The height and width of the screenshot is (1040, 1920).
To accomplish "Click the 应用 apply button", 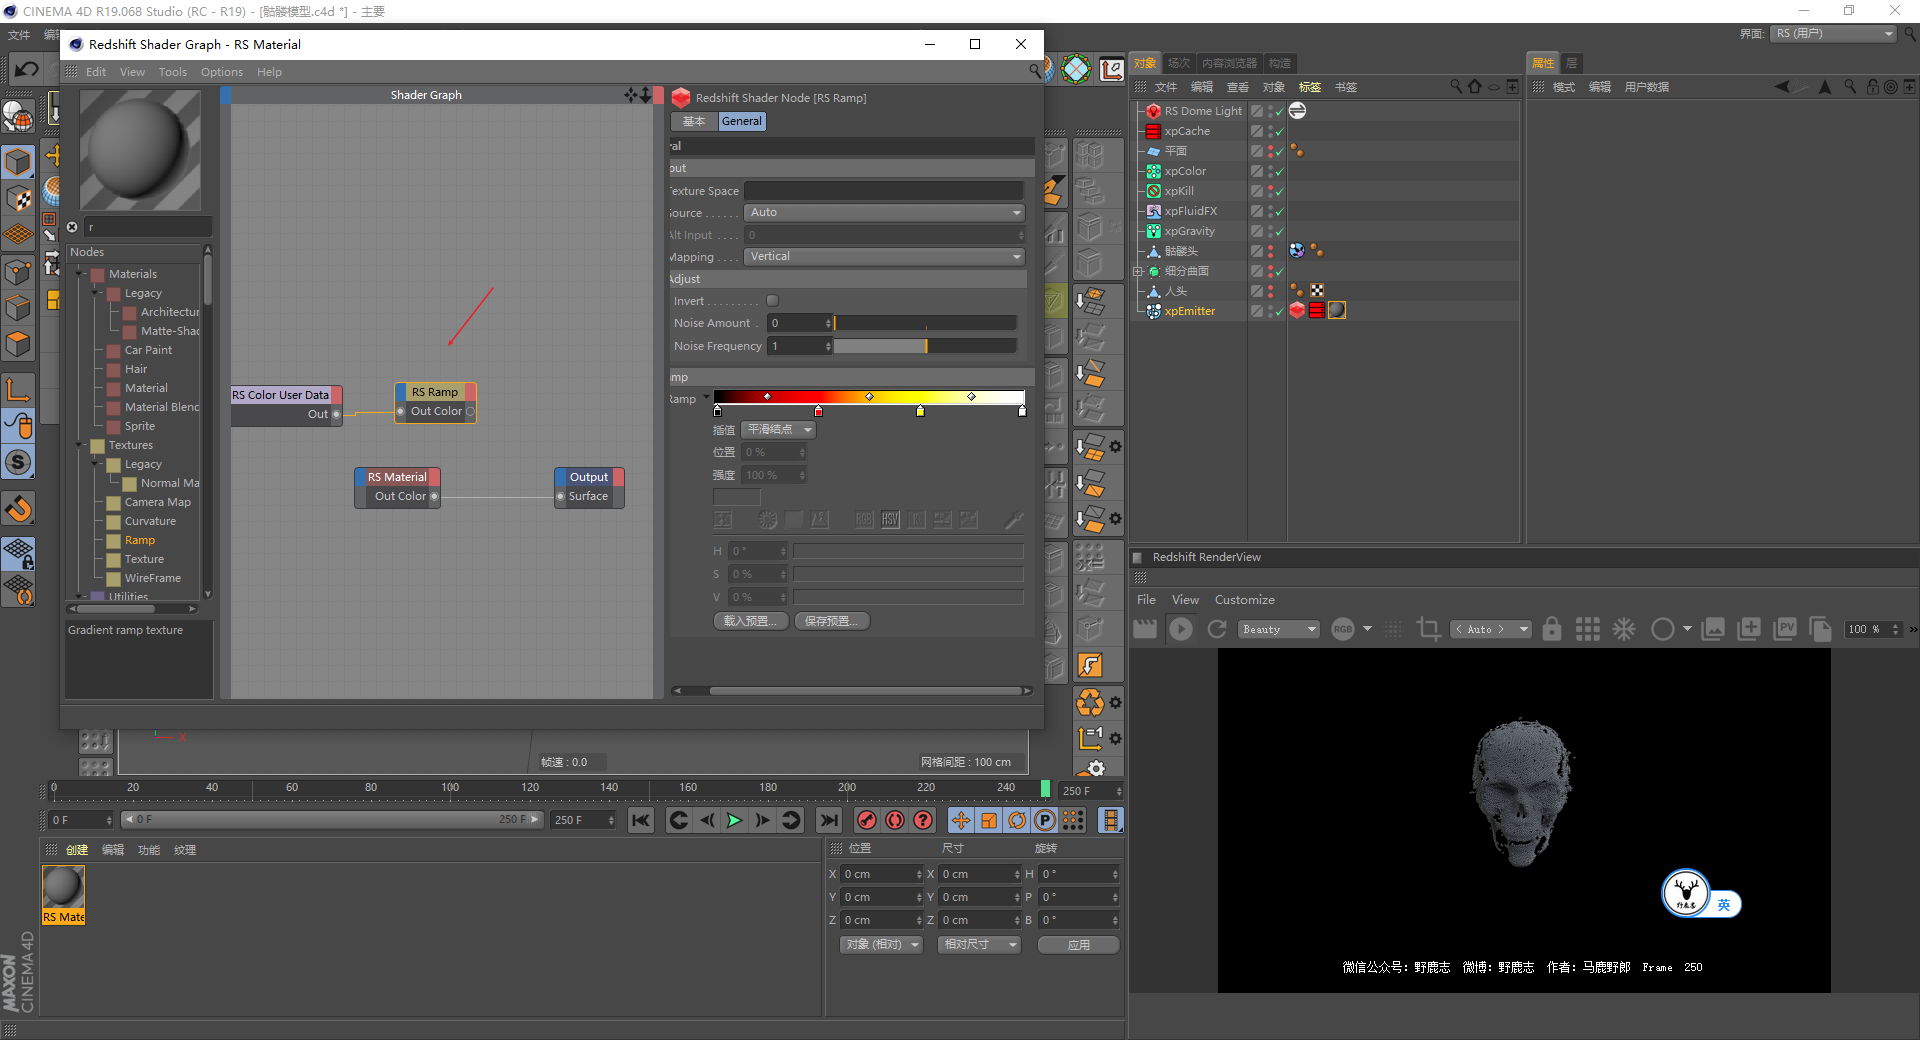I will [1078, 944].
